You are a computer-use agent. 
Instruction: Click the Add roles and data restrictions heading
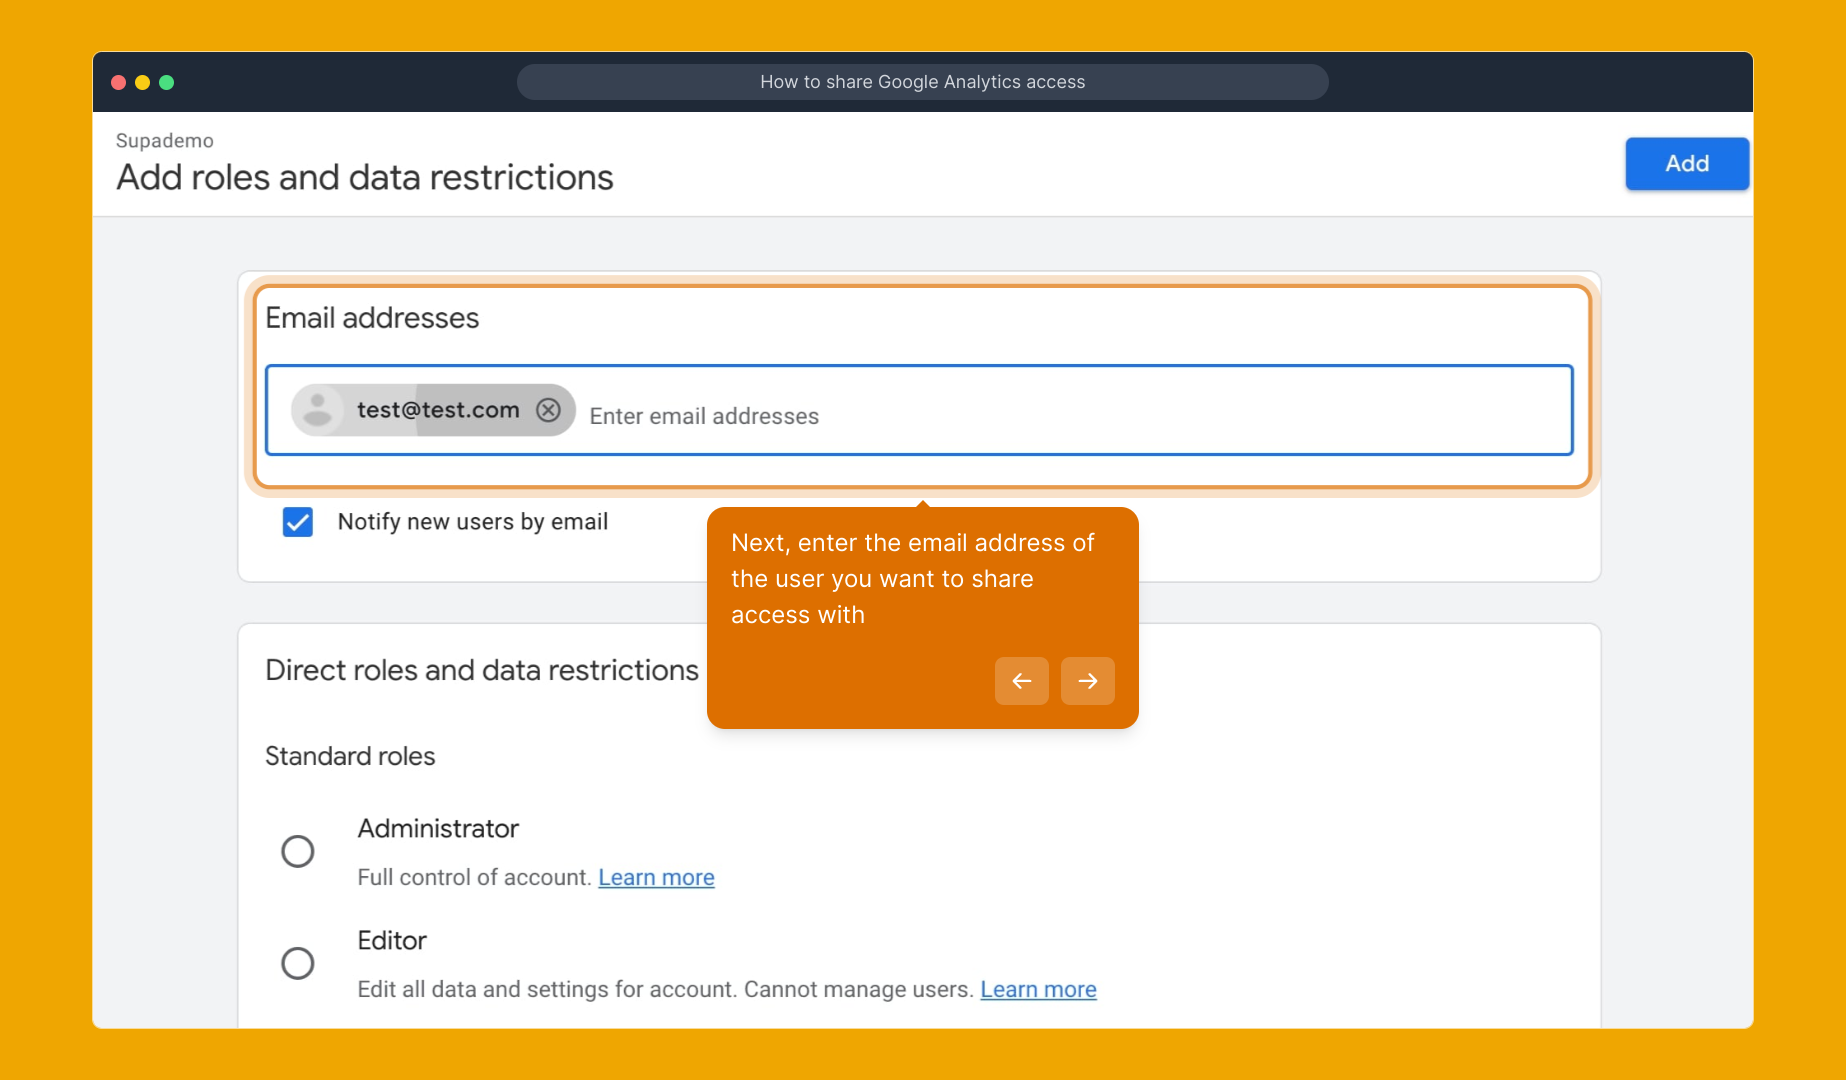click(365, 177)
